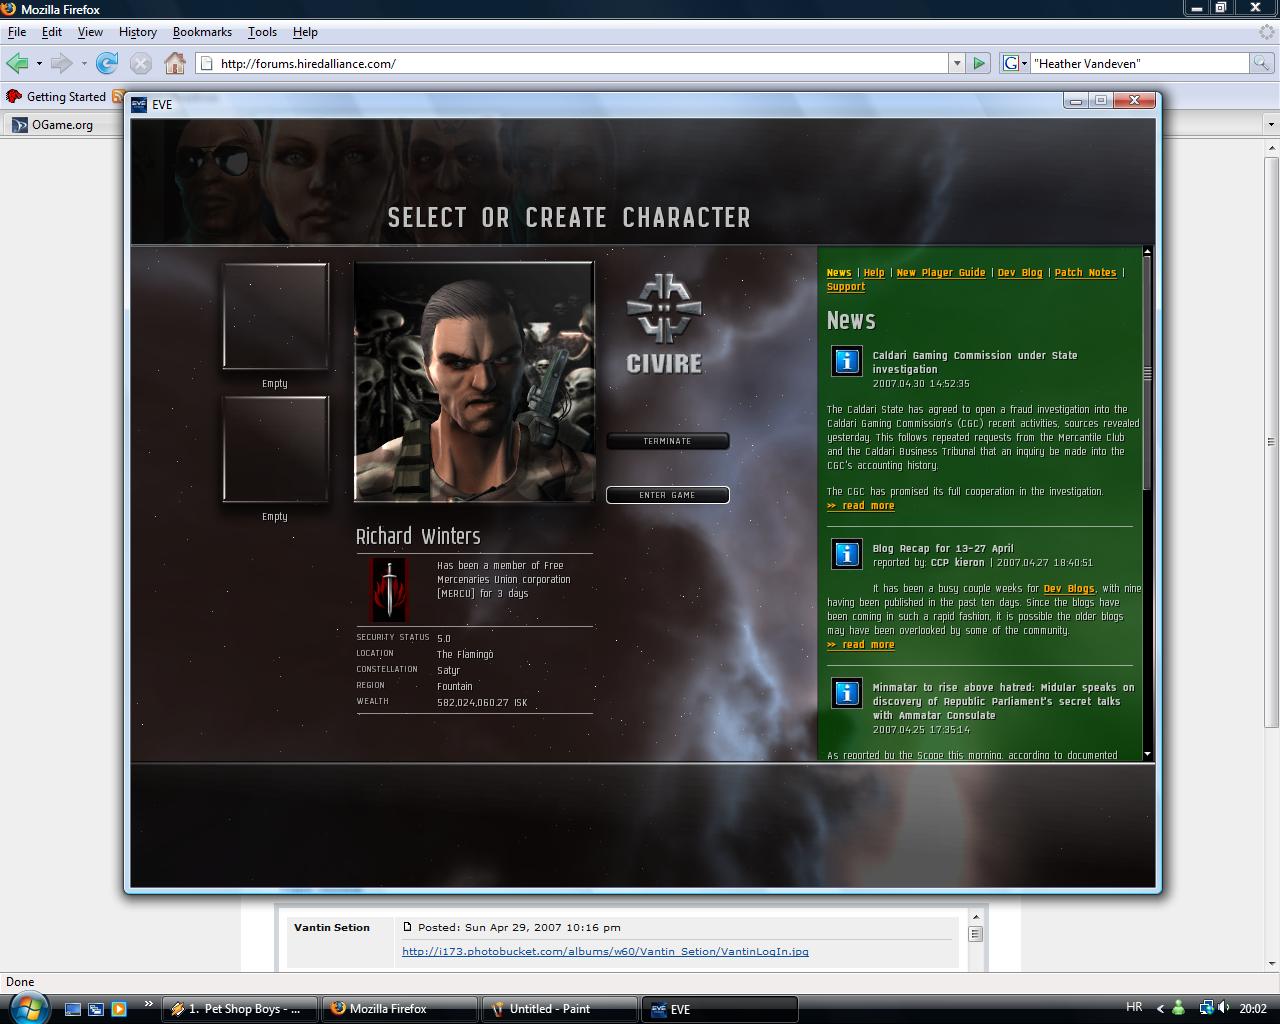Select the OGame.org browser tab

coord(62,125)
